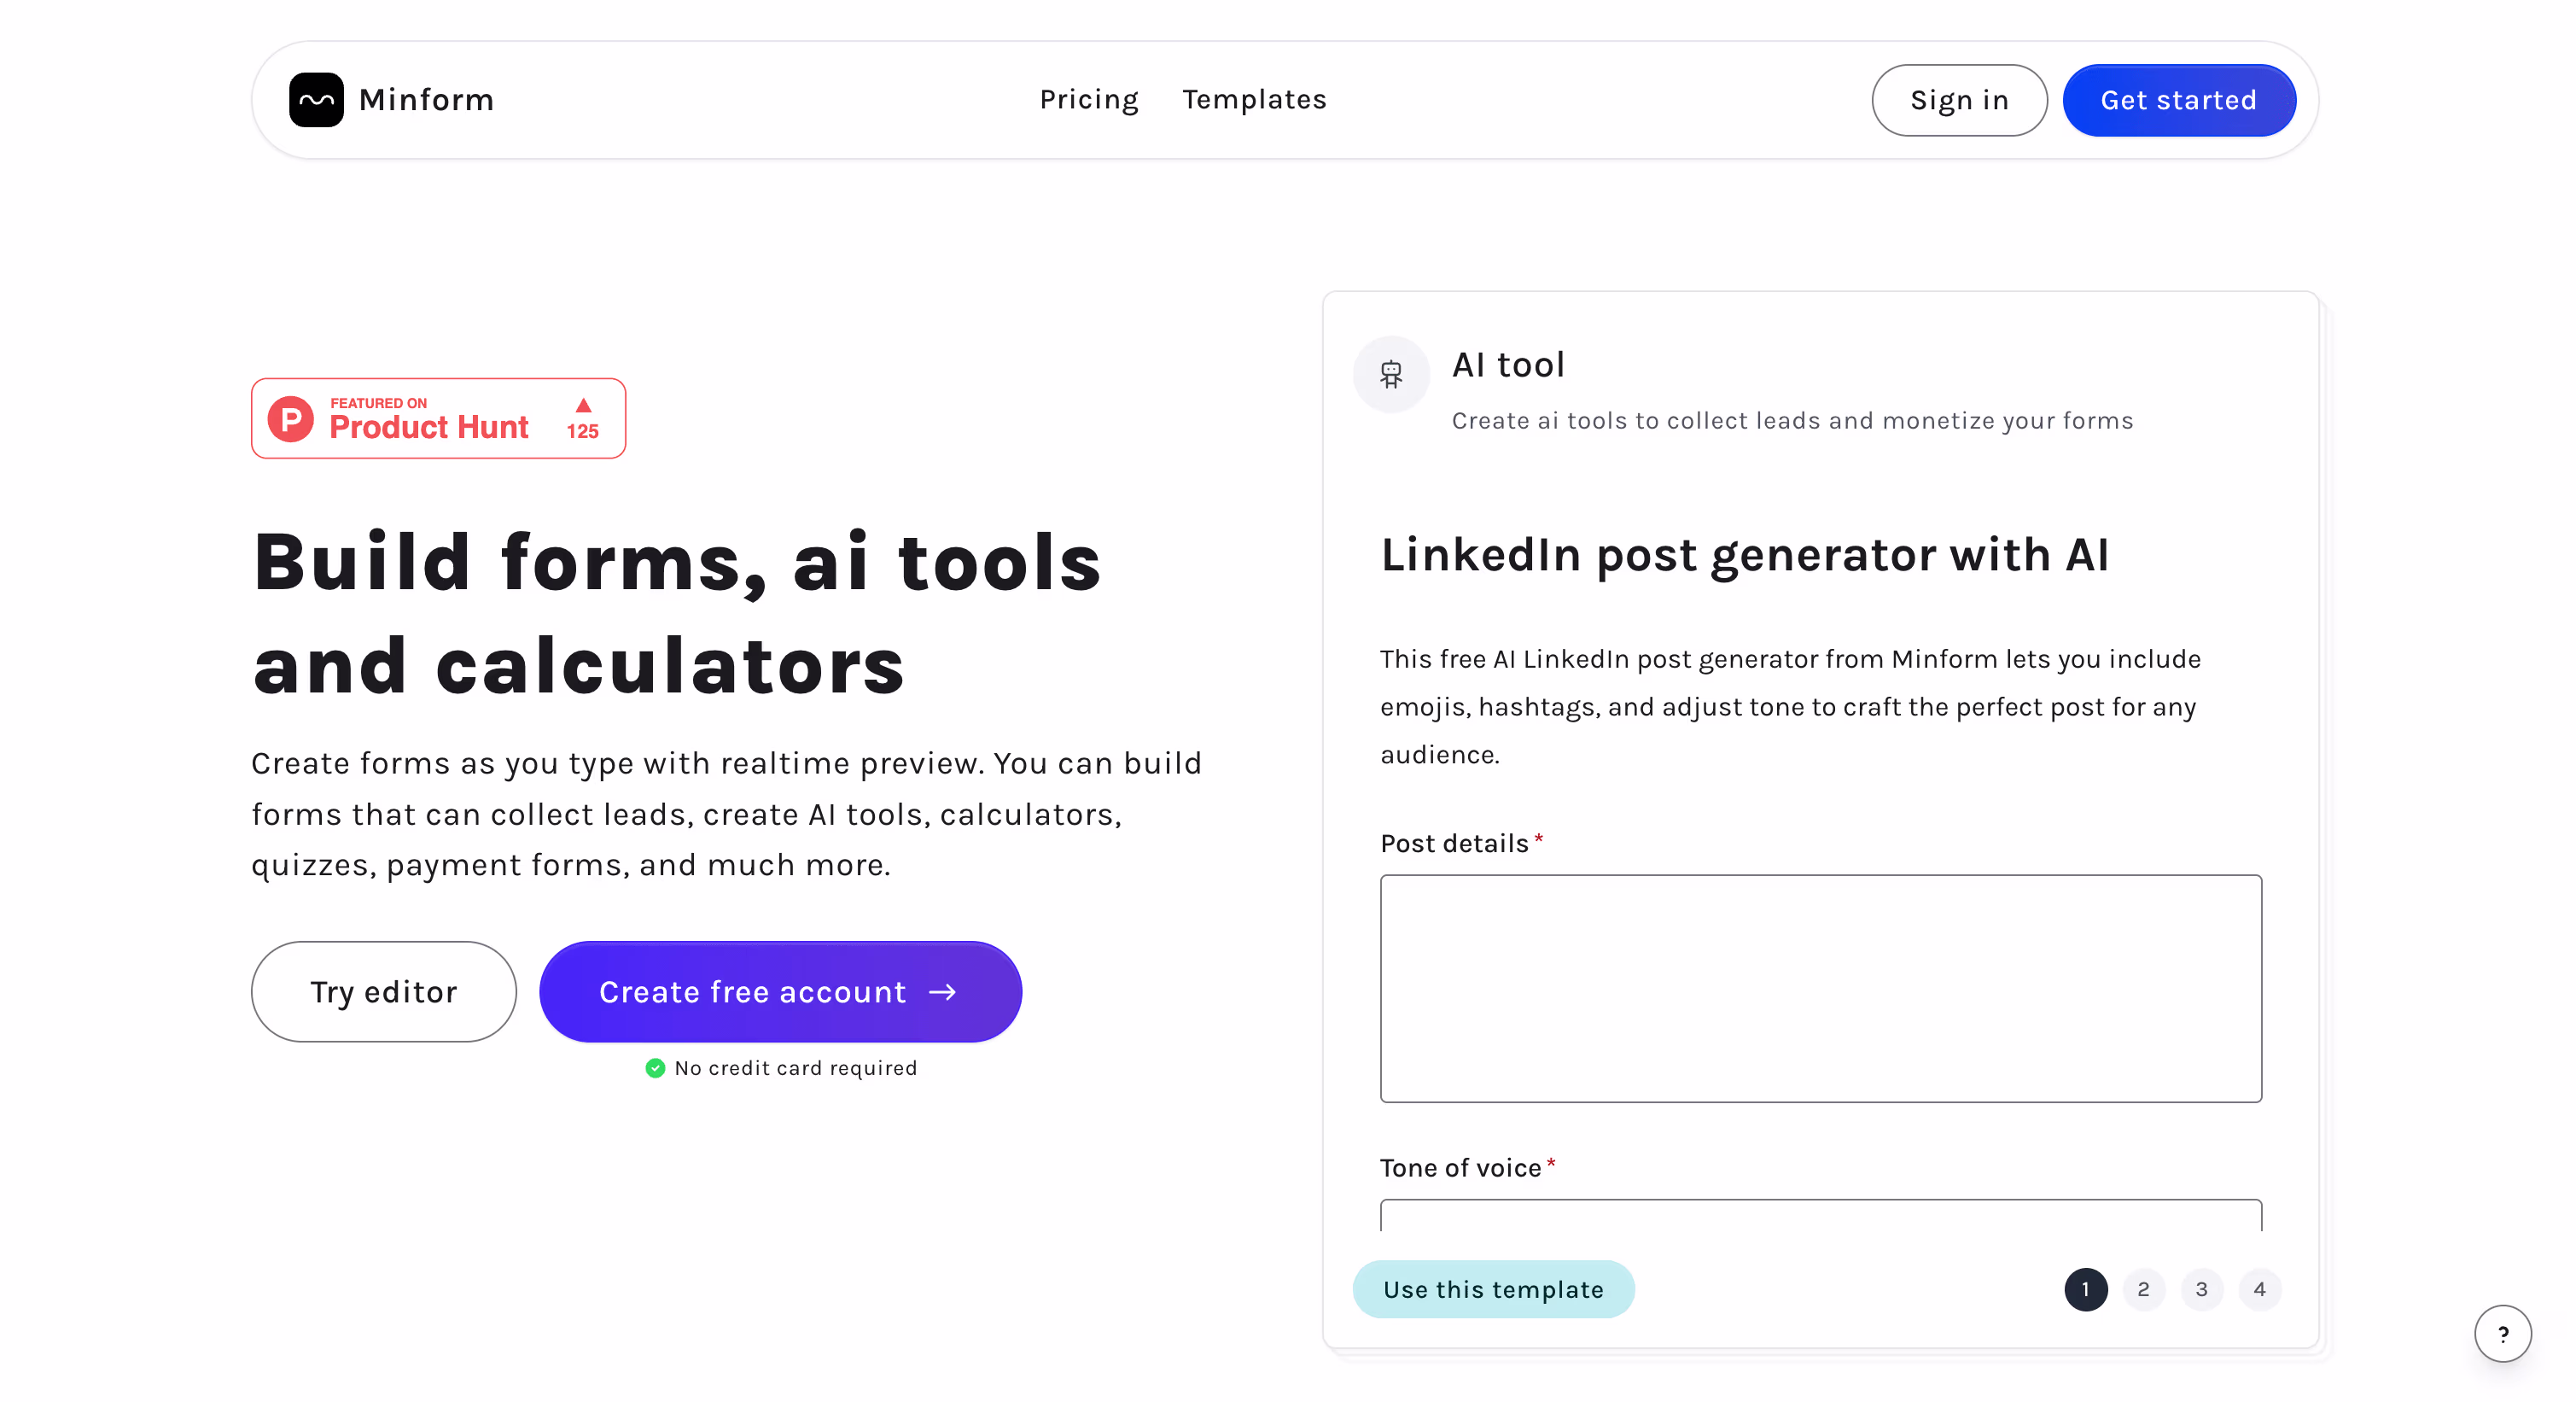This screenshot has width=2576, height=1402.
Task: Open the Pricing page
Action: click(1089, 100)
